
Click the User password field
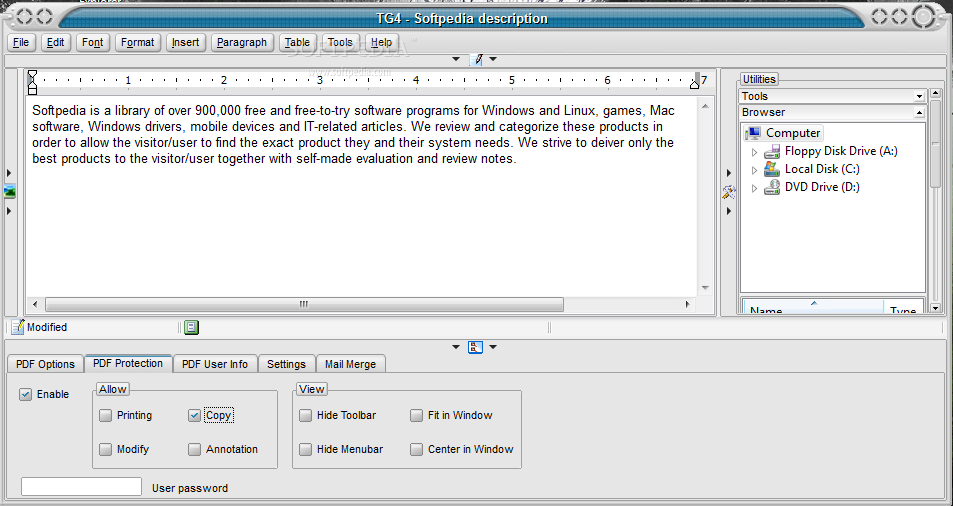tap(81, 487)
